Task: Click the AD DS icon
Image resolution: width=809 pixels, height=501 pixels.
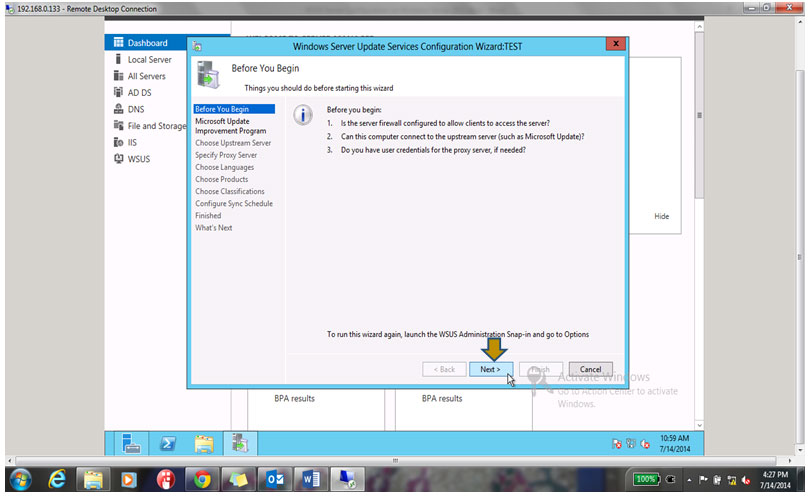Action: 119,92
